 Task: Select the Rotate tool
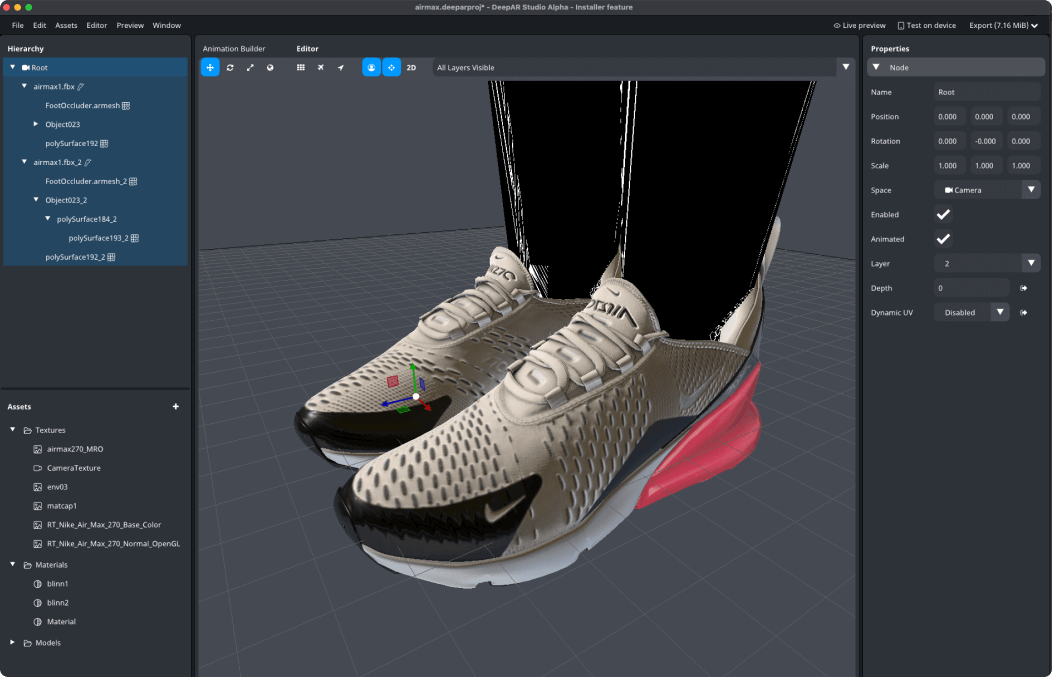click(x=231, y=67)
